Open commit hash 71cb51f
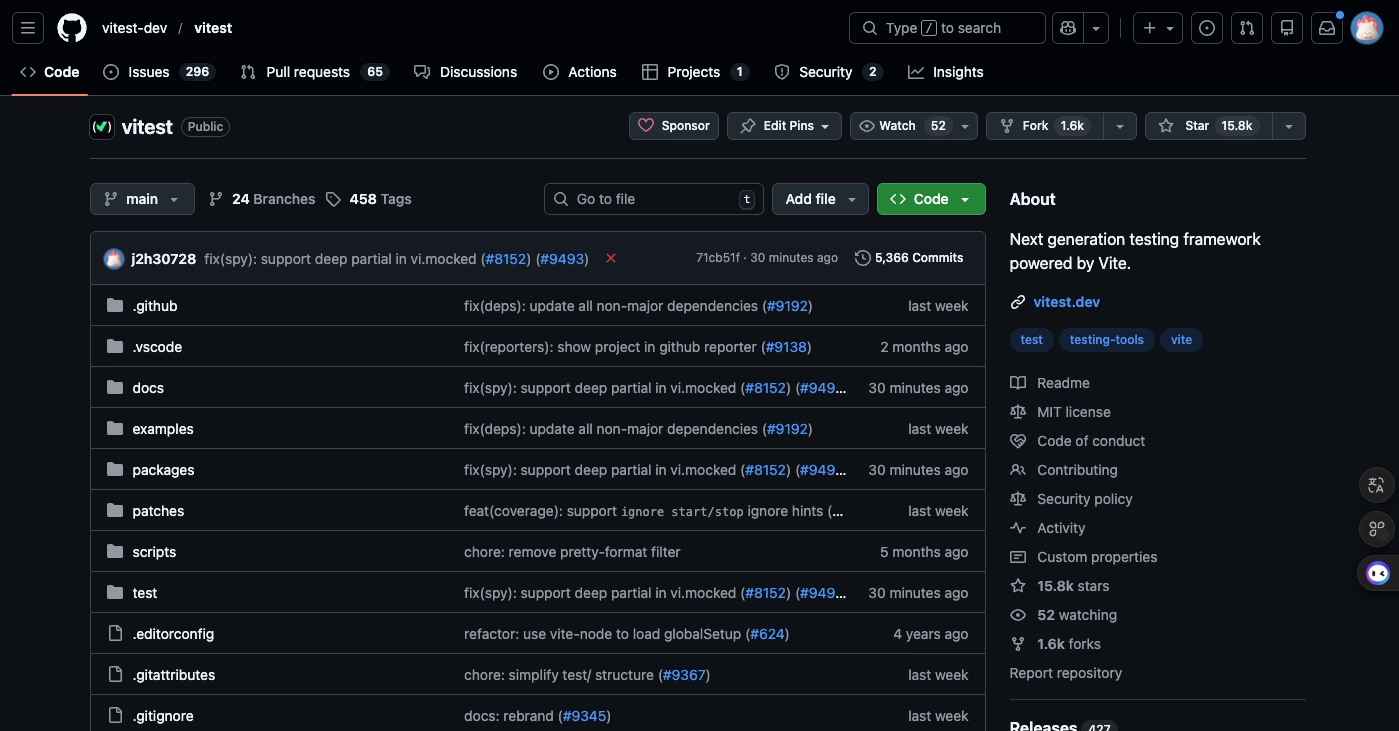This screenshot has height=731, width=1399. tap(718, 258)
